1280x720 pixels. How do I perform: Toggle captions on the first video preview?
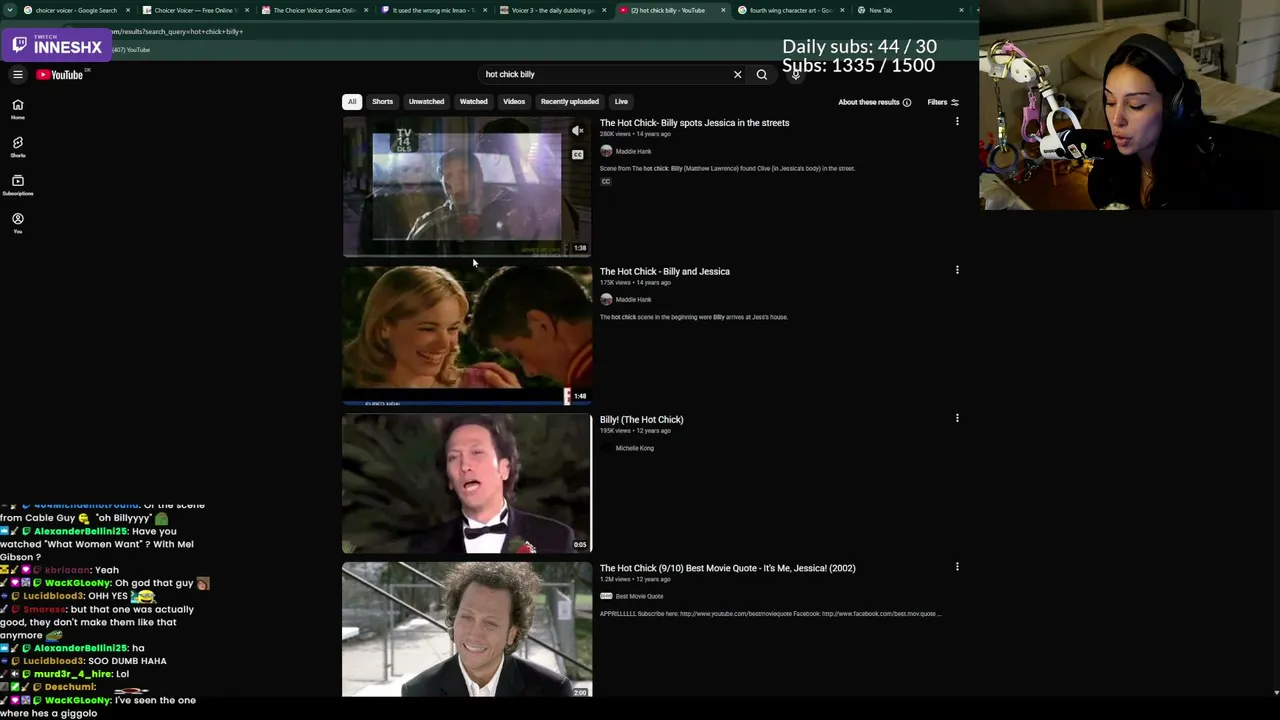click(x=577, y=155)
